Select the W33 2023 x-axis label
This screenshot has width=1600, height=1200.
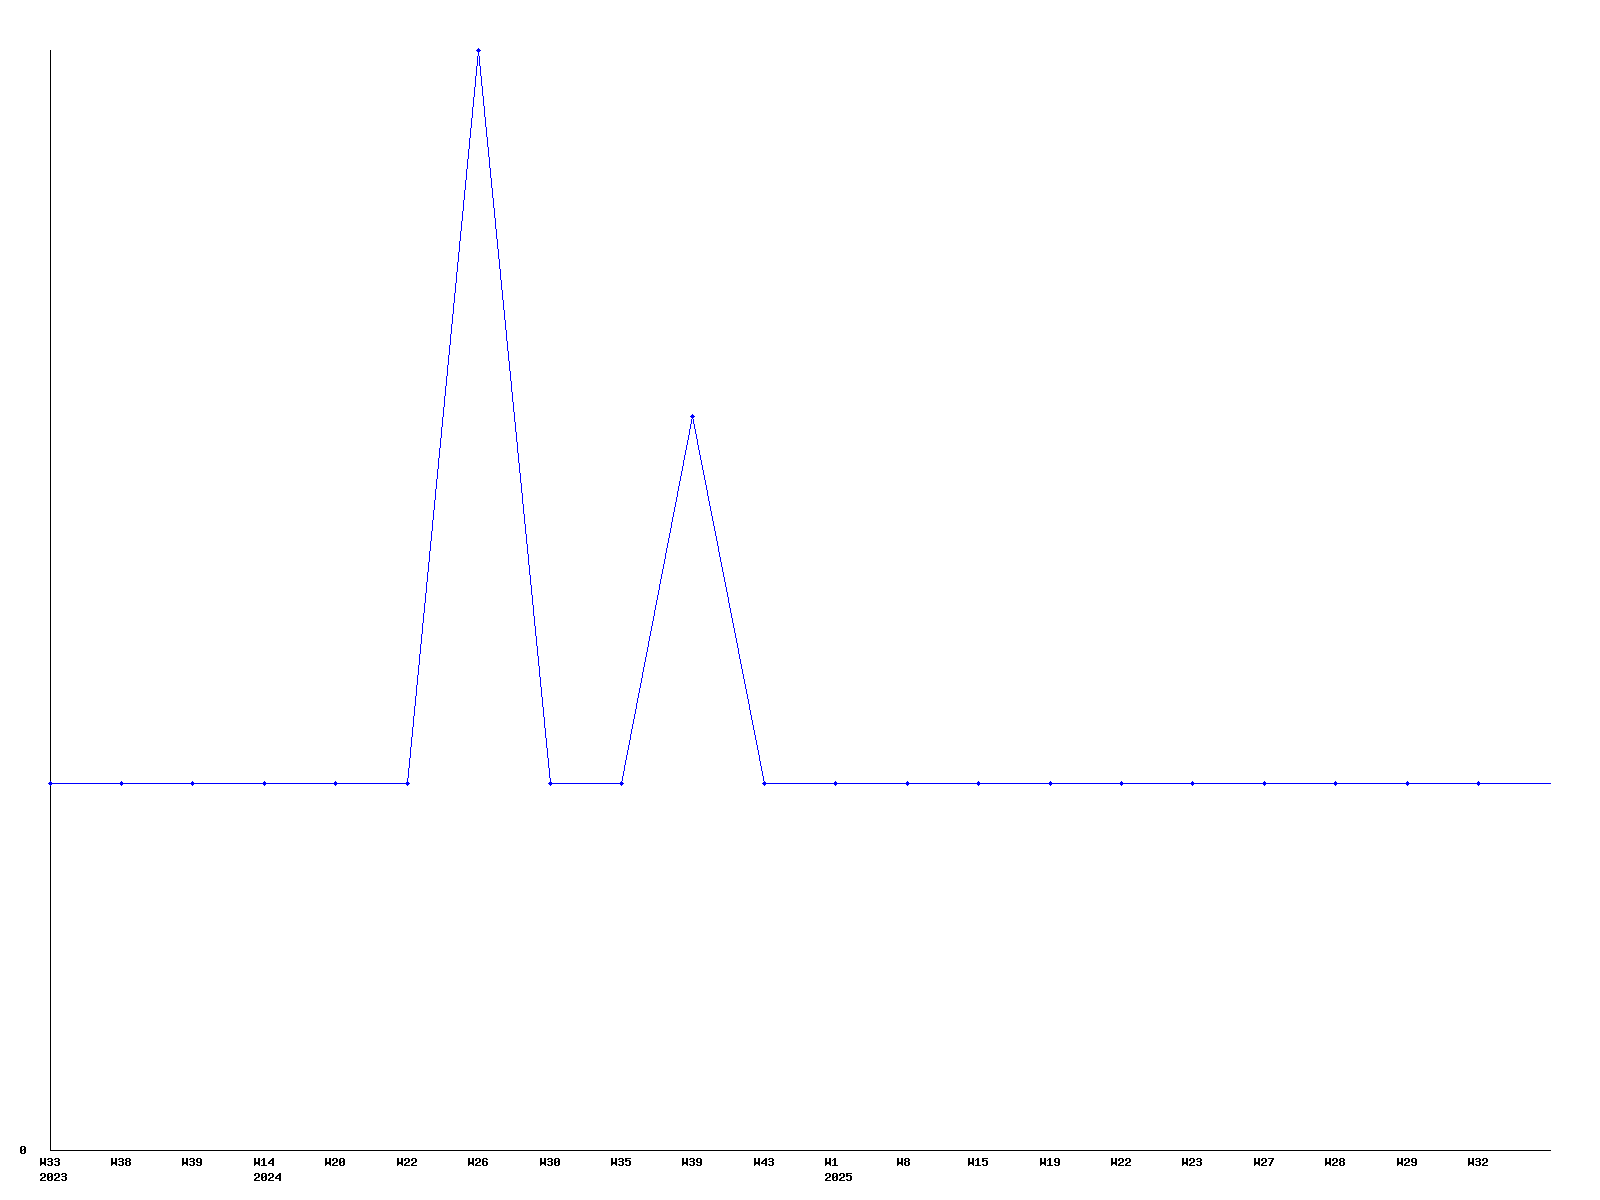point(52,1169)
